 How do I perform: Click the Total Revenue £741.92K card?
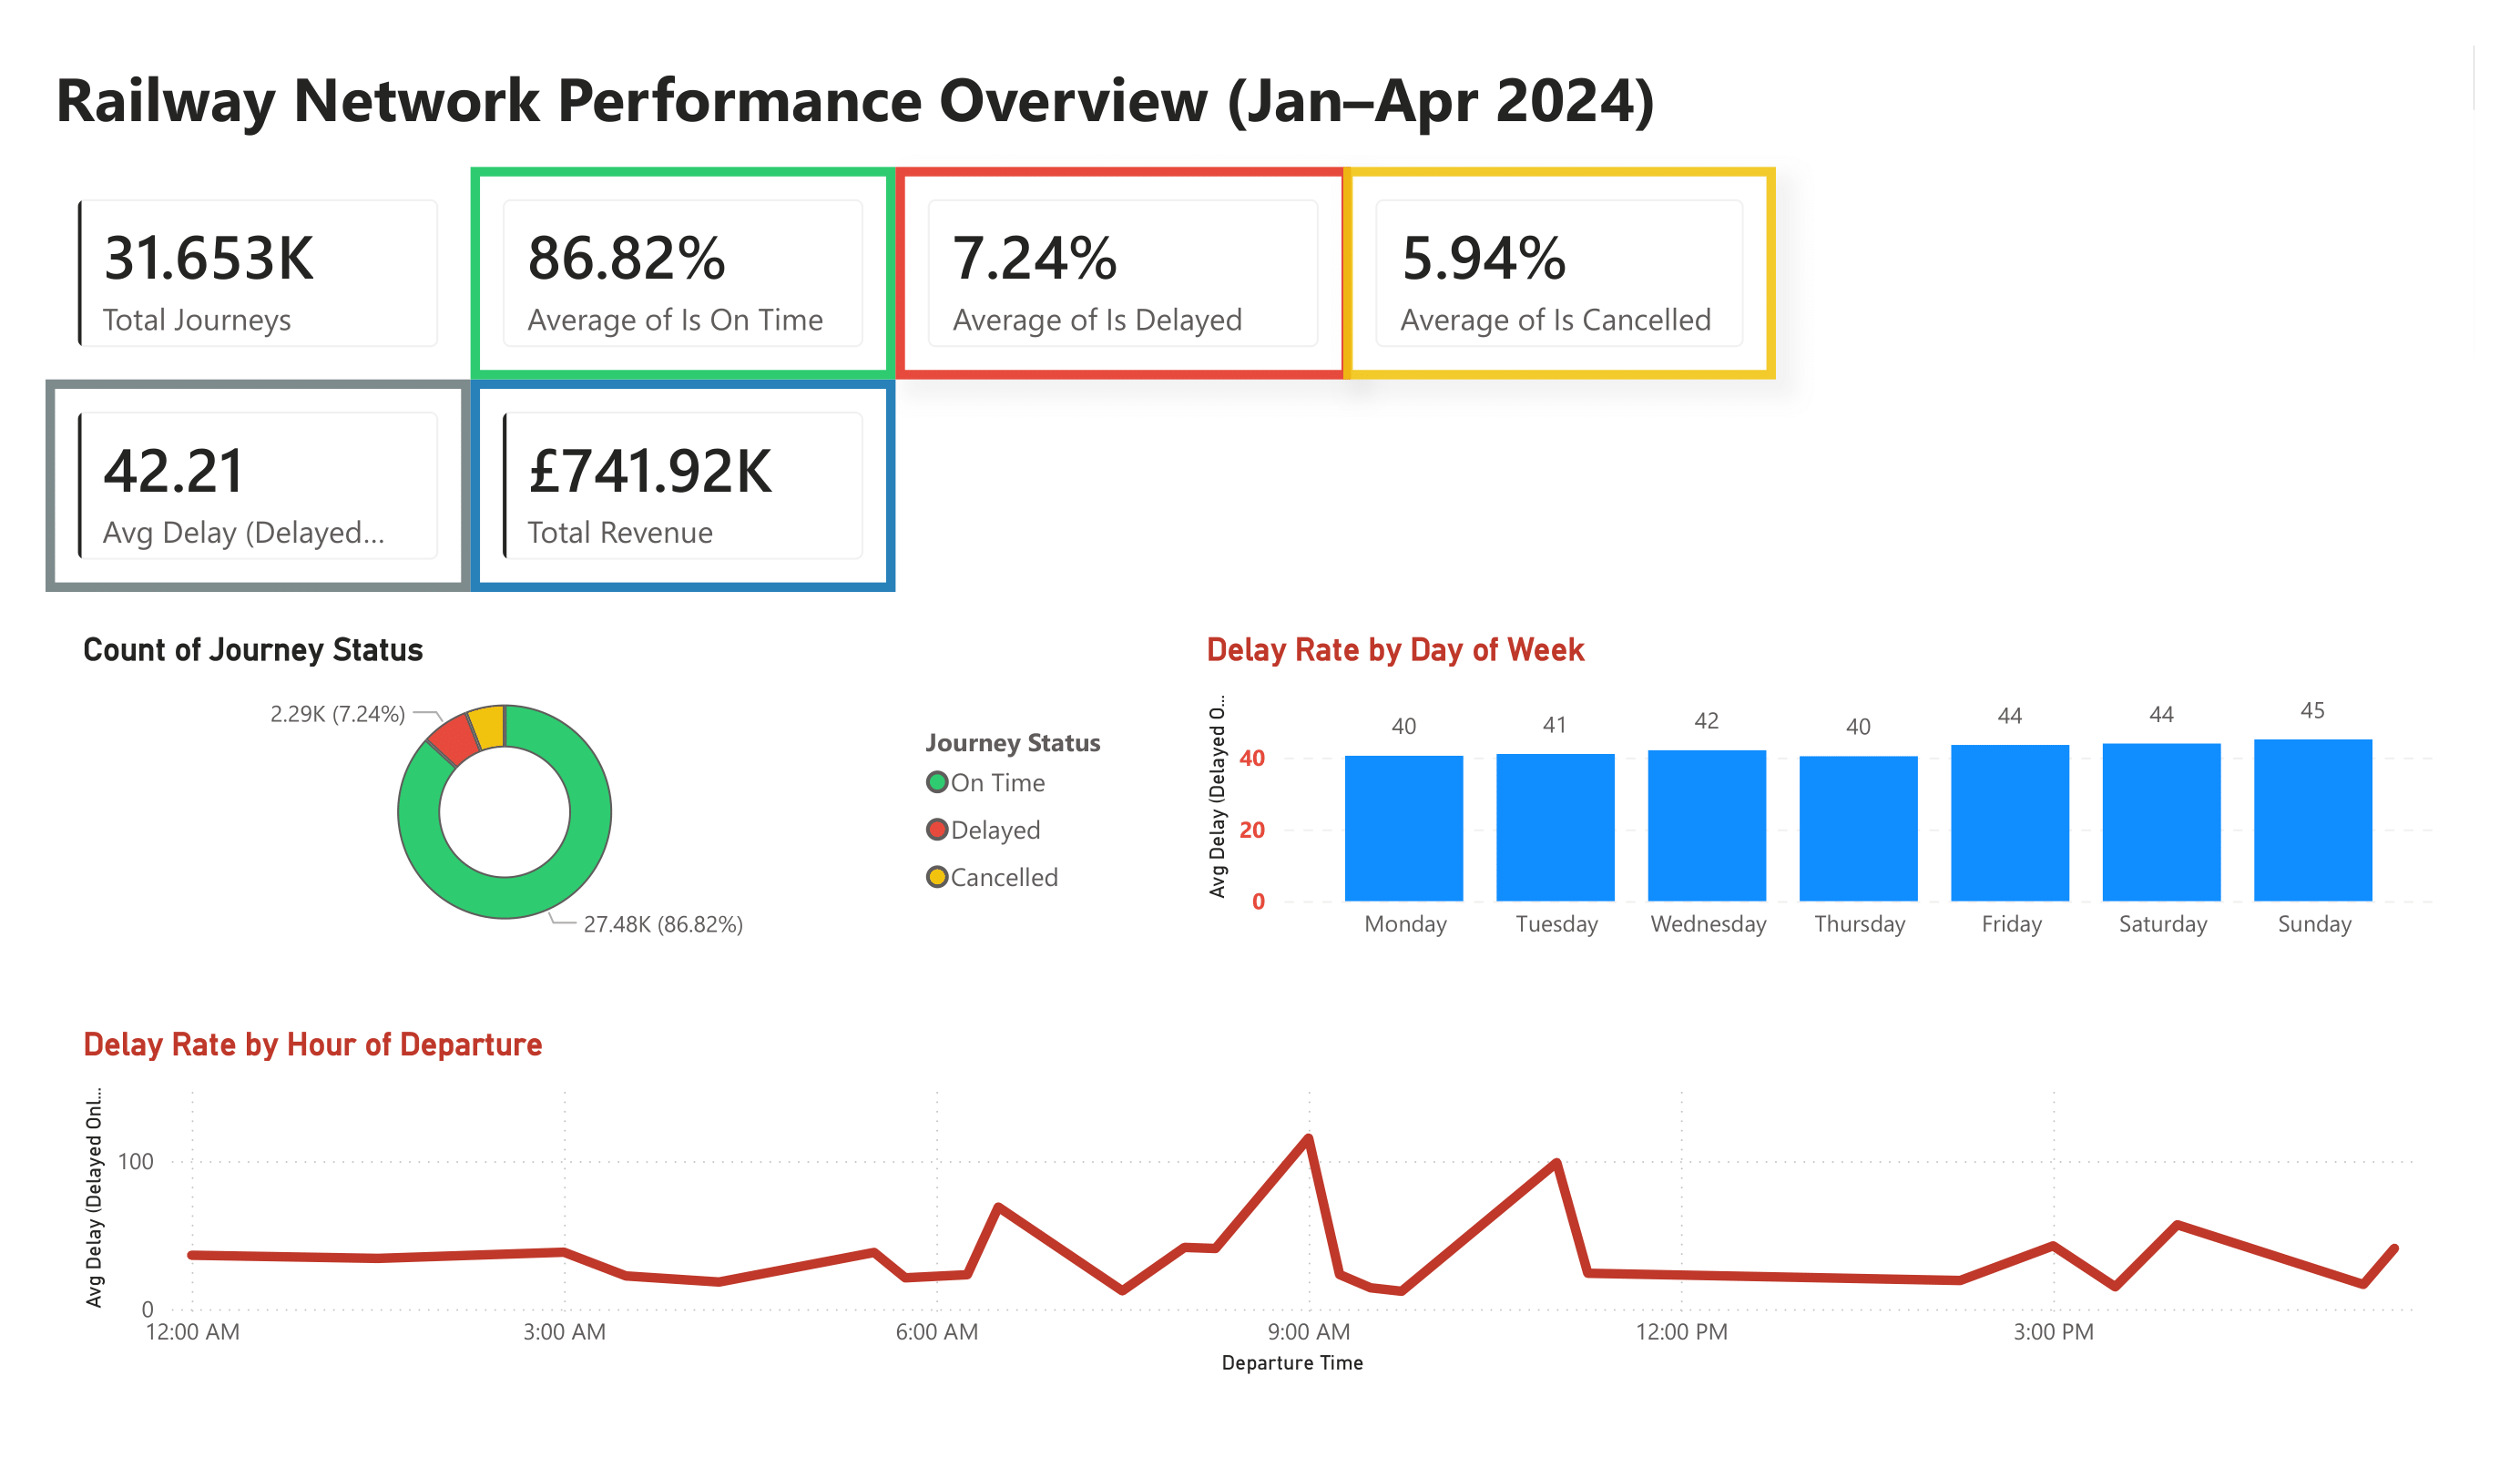point(682,485)
